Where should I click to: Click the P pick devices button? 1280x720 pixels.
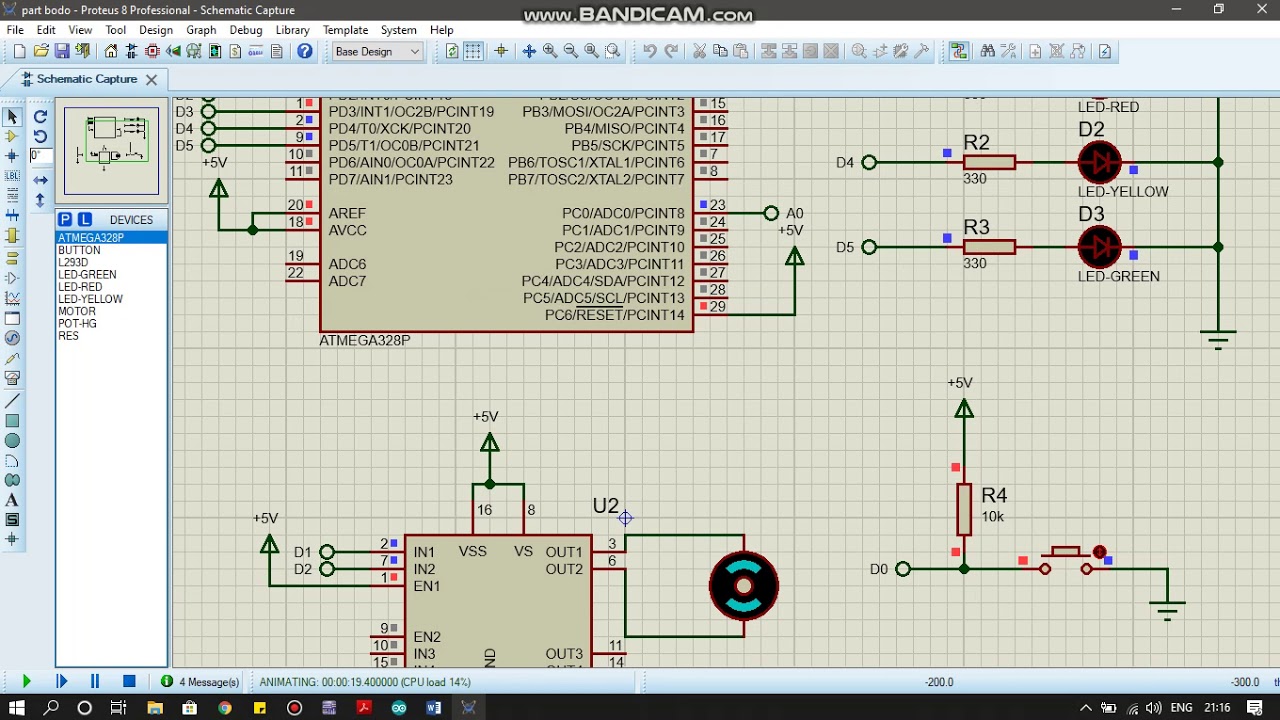(x=65, y=219)
